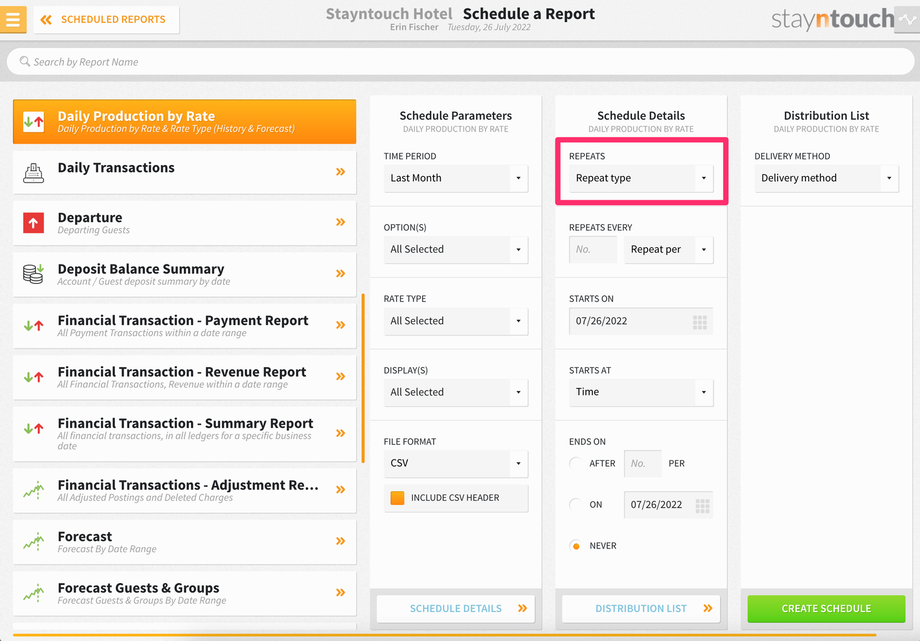Open the Starts At Time dropdown
The height and width of the screenshot is (641, 920).
[641, 392]
